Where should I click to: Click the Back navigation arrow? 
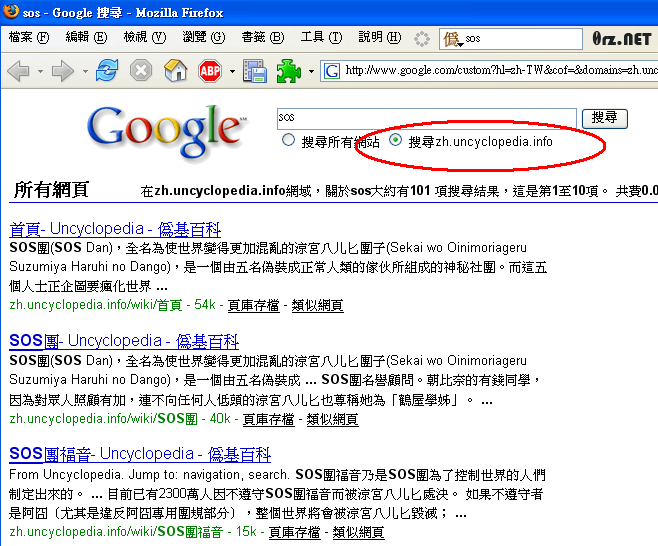(x=19, y=71)
